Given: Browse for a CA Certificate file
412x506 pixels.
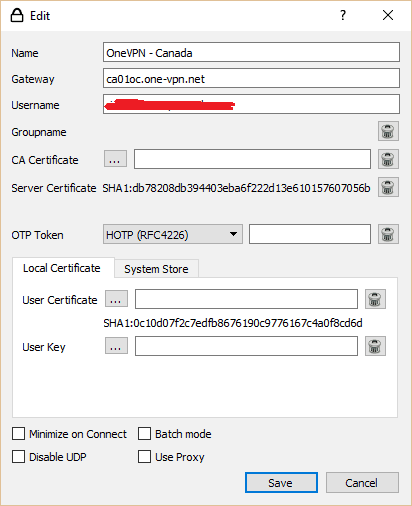Looking at the screenshot, I should 115,158.
